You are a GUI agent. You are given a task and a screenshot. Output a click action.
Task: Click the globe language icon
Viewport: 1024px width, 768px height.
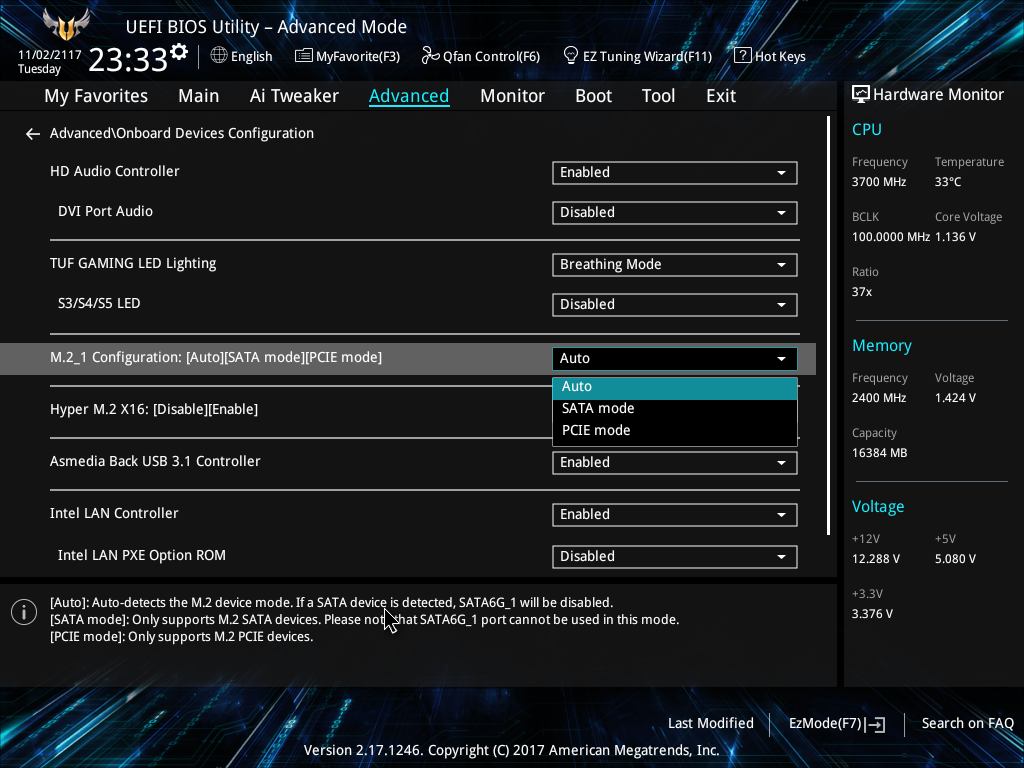pyautogui.click(x=219, y=56)
